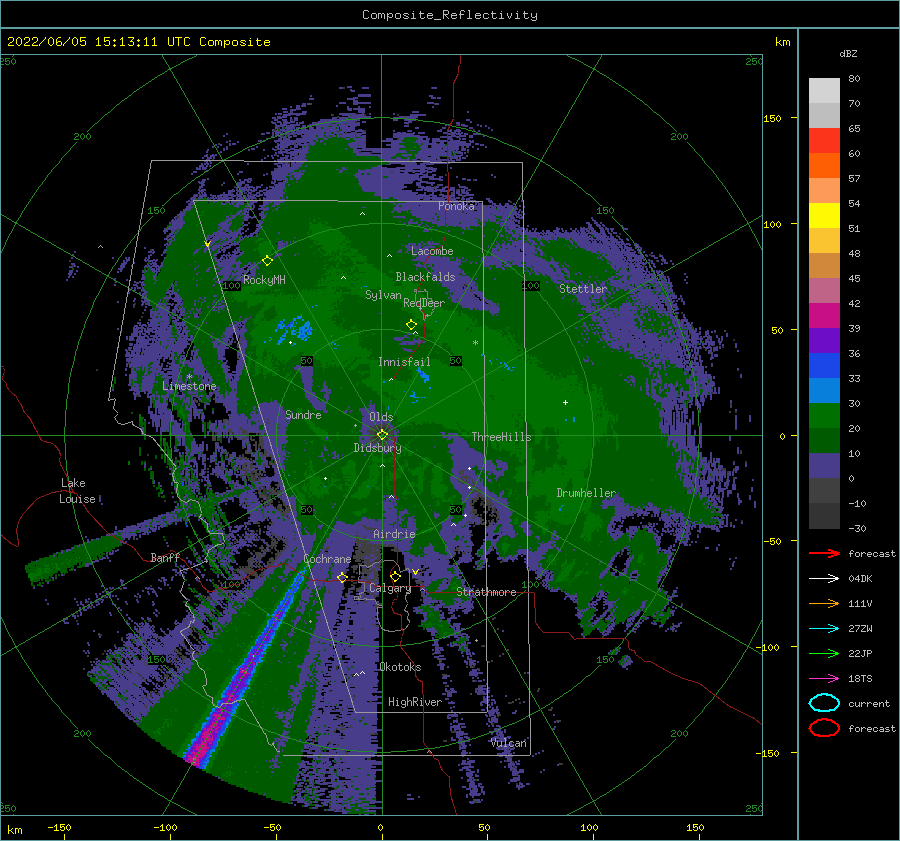900x841 pixels.
Task: Click the yellow radar-center diamond near Didsbury
Action: [382, 435]
